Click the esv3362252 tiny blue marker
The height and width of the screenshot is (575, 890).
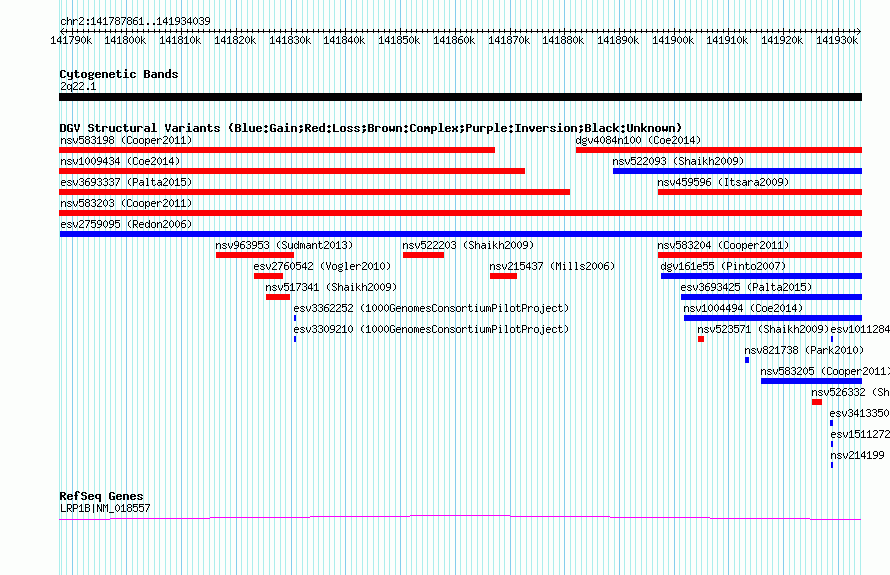[295, 318]
